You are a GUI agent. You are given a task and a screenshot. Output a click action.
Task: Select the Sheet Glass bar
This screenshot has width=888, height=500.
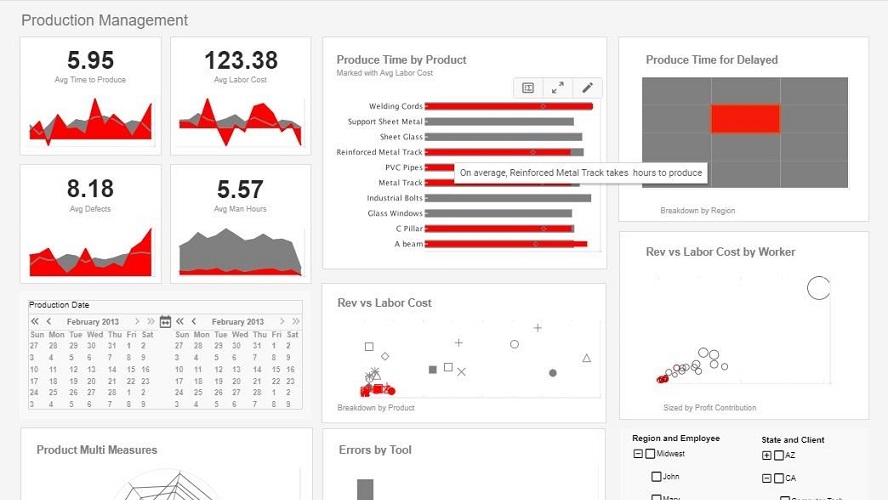[x=503, y=137]
